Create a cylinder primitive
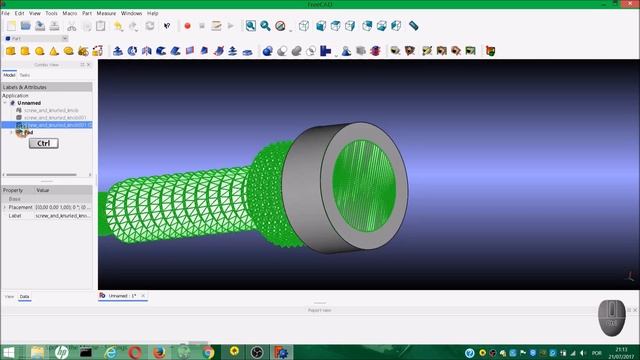 [25, 51]
